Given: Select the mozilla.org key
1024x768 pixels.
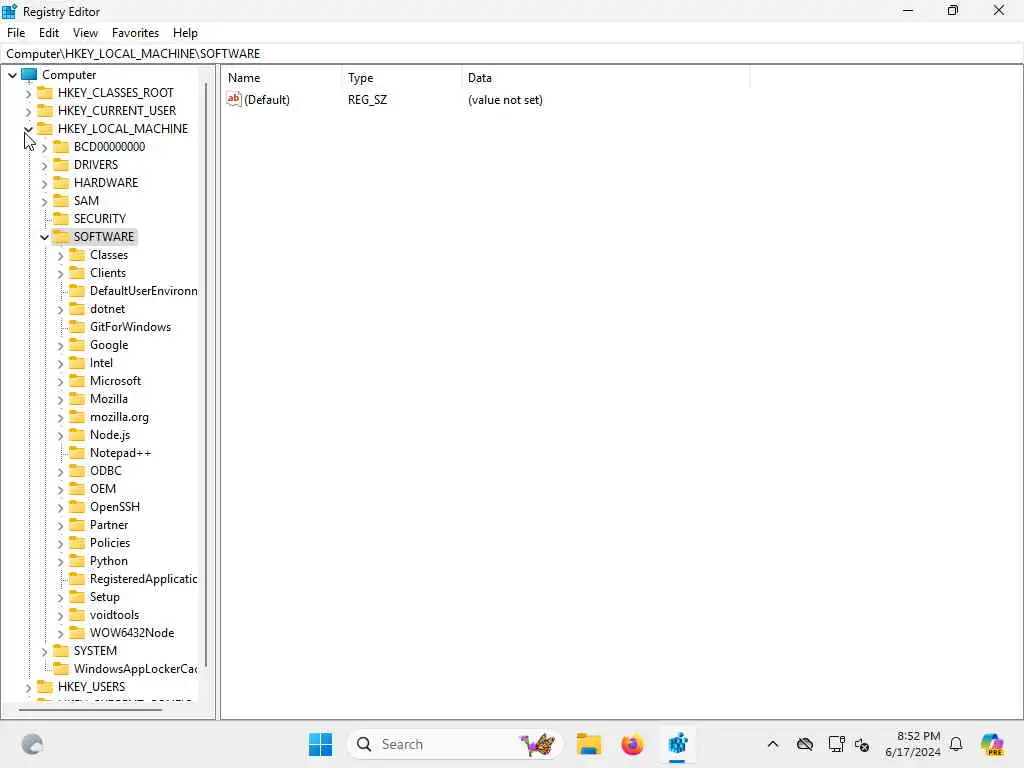Looking at the screenshot, I should tap(119, 417).
